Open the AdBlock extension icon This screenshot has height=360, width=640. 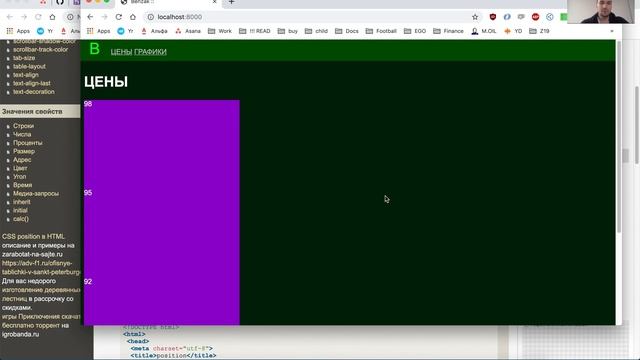click(536, 17)
